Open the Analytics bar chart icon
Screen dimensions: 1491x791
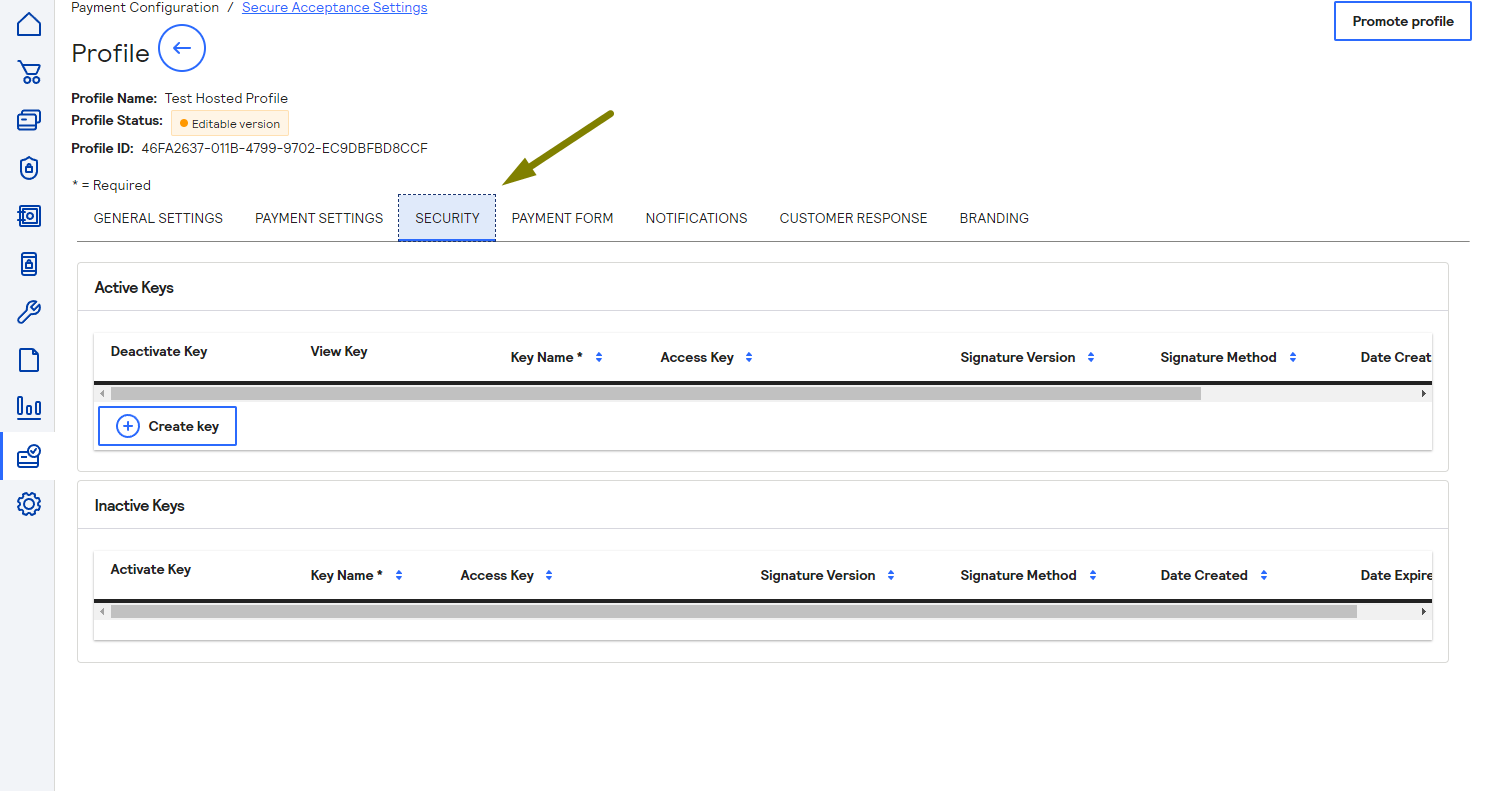29,407
